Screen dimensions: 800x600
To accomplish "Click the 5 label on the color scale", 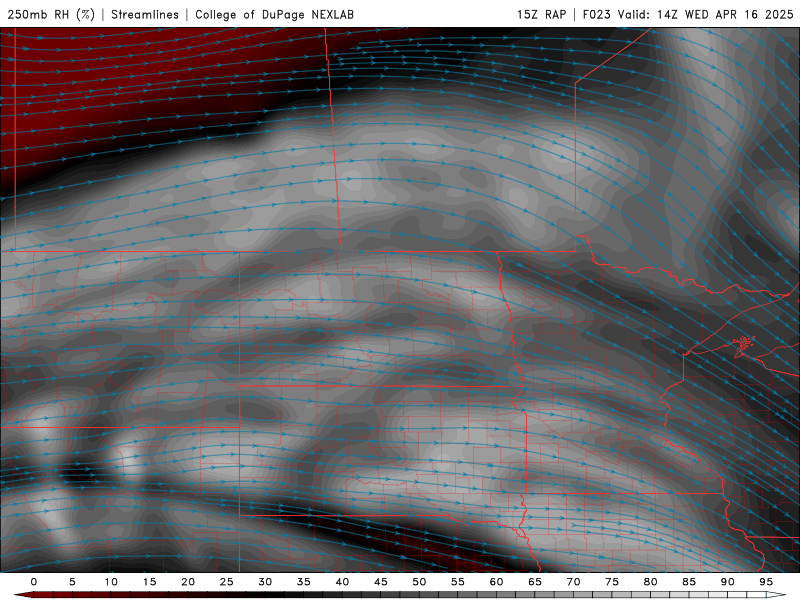I will click(72, 582).
